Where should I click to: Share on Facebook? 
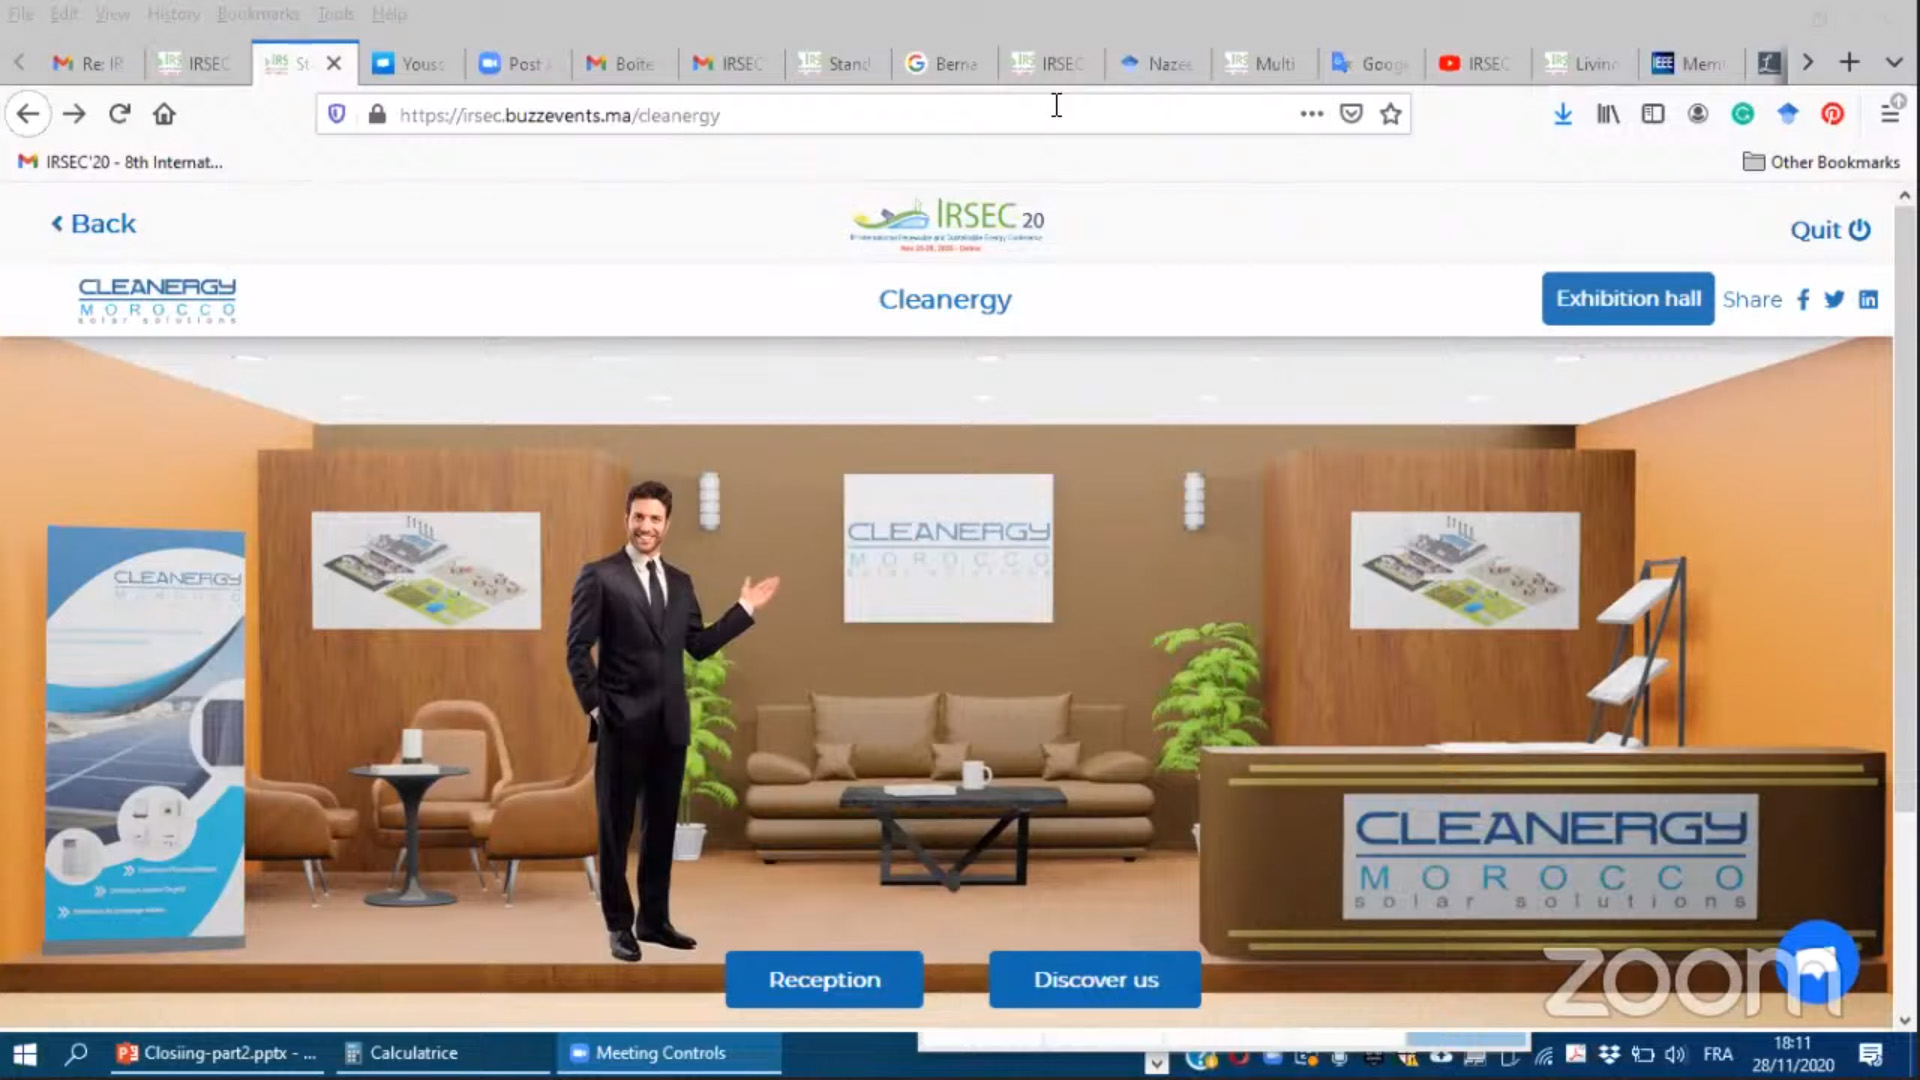tap(1803, 300)
